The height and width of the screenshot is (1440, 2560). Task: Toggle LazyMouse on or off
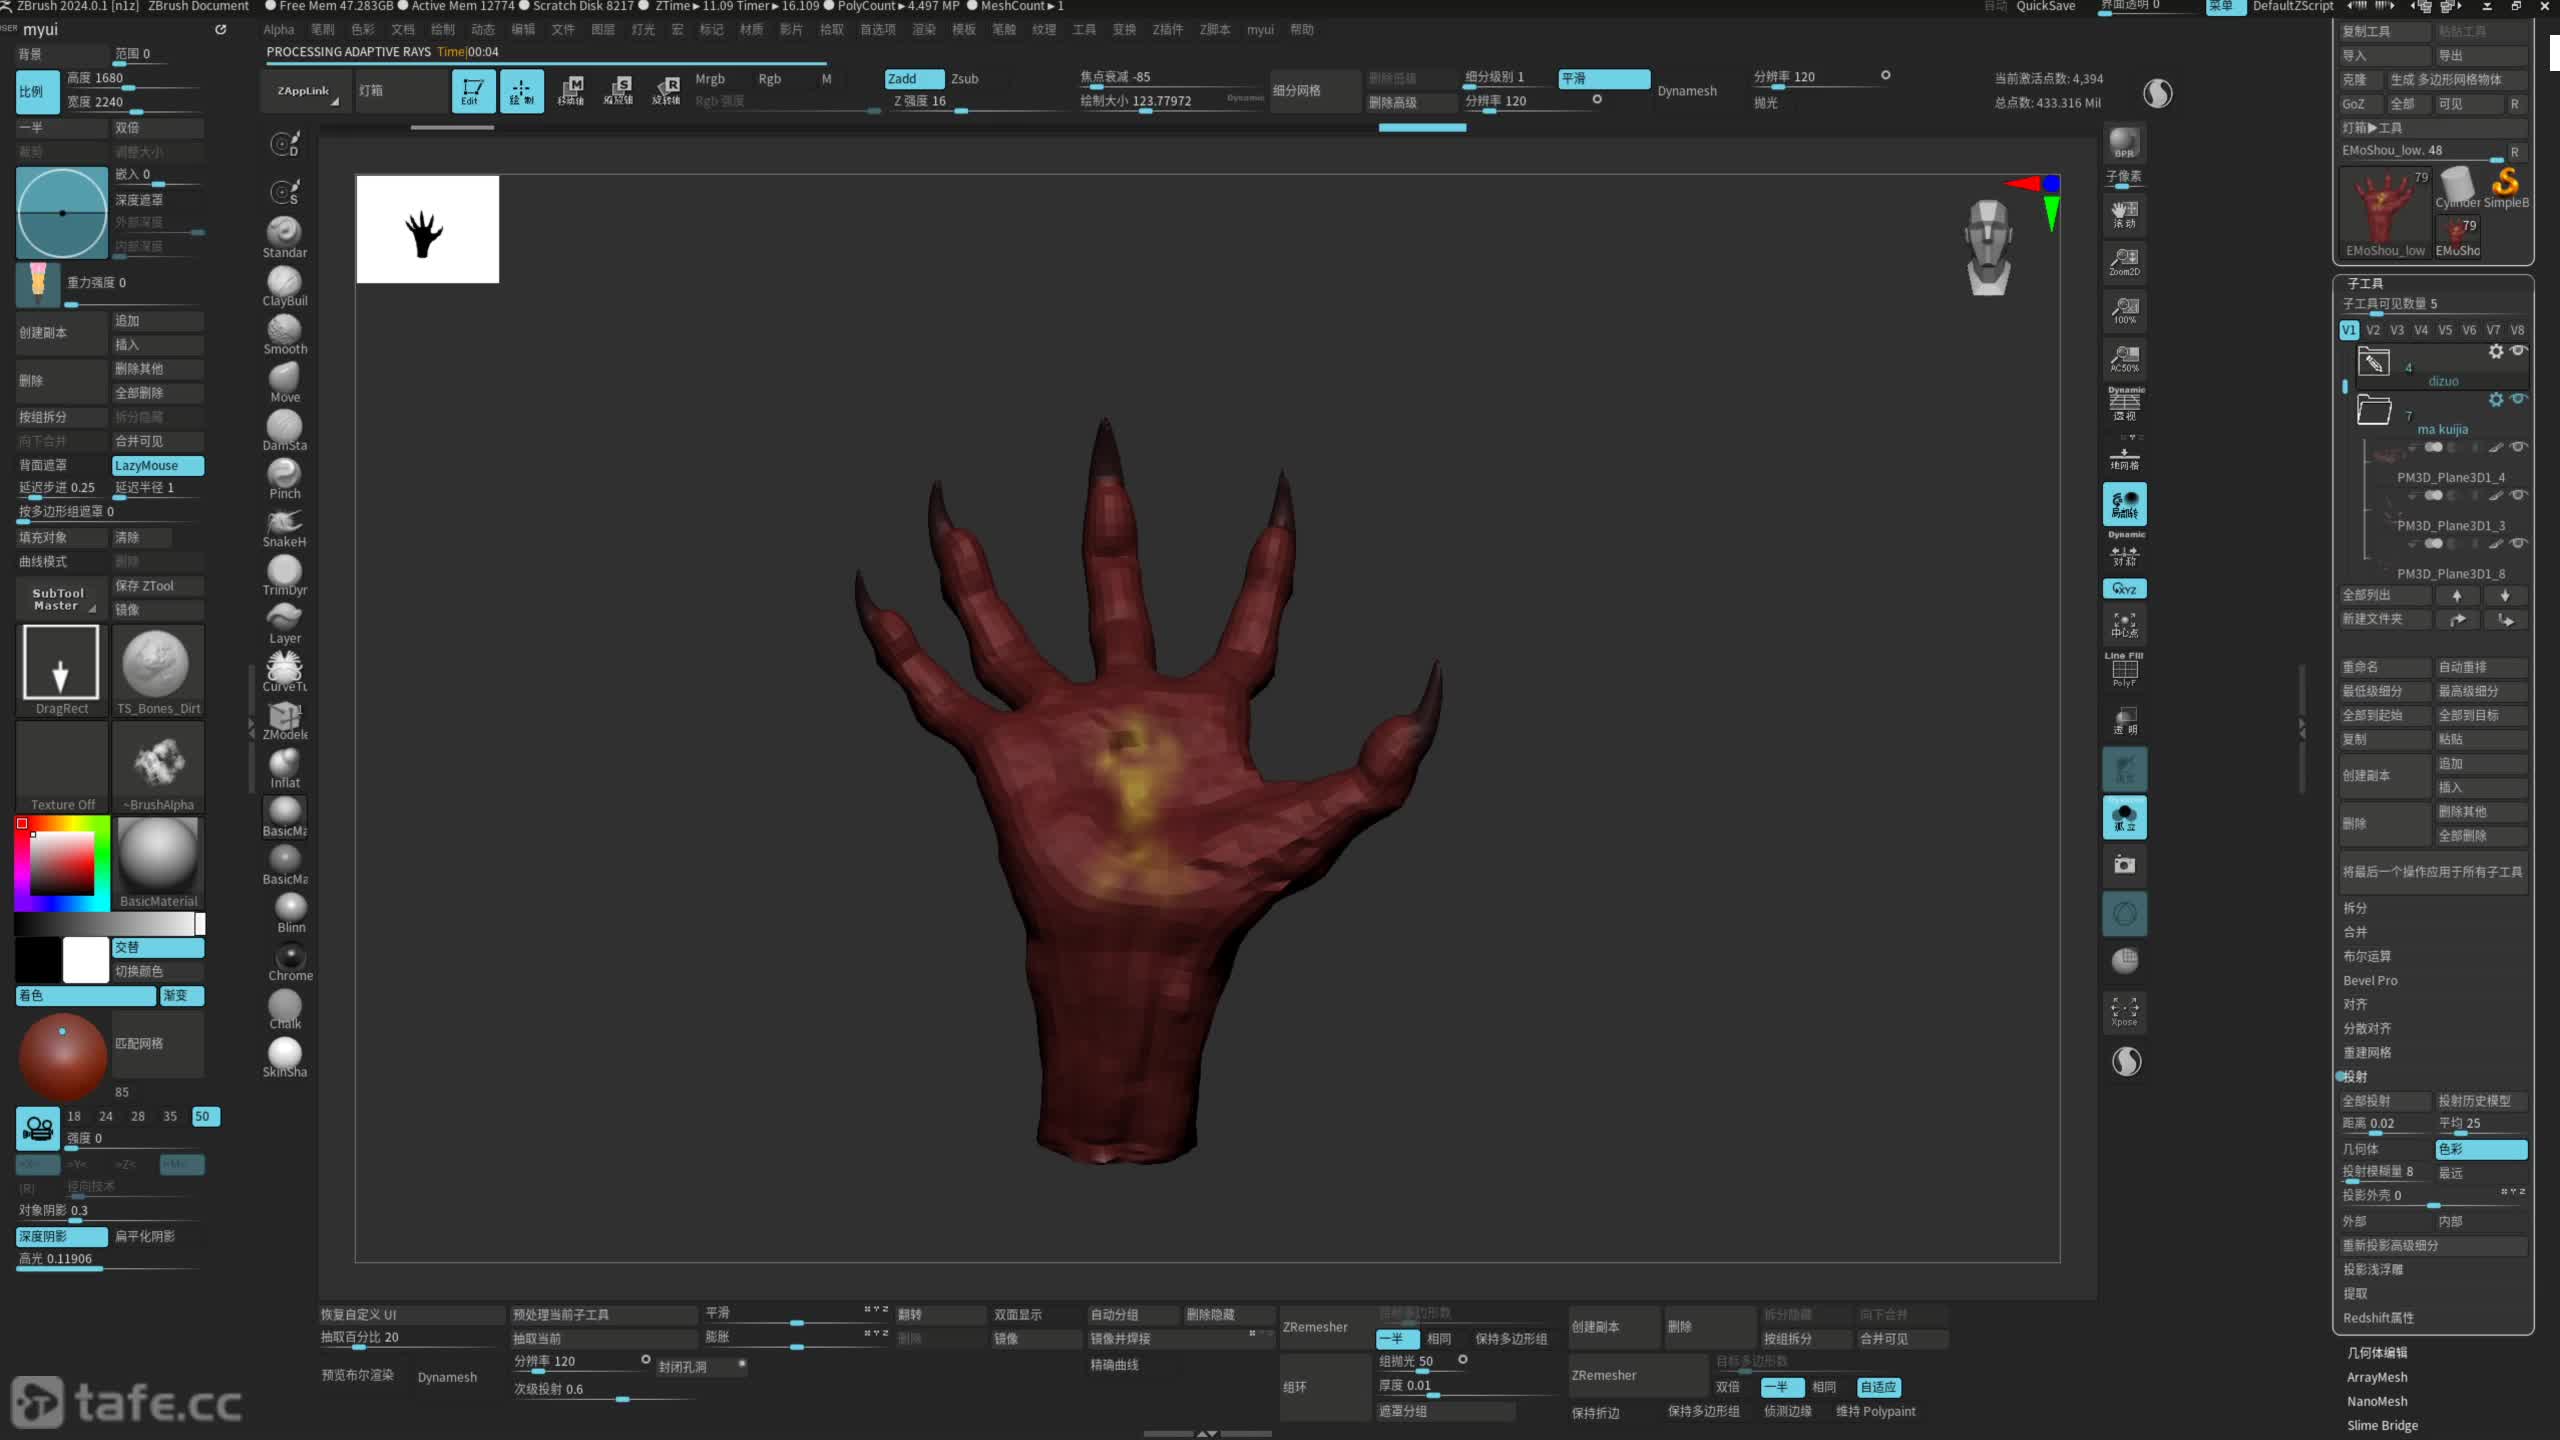[157, 465]
